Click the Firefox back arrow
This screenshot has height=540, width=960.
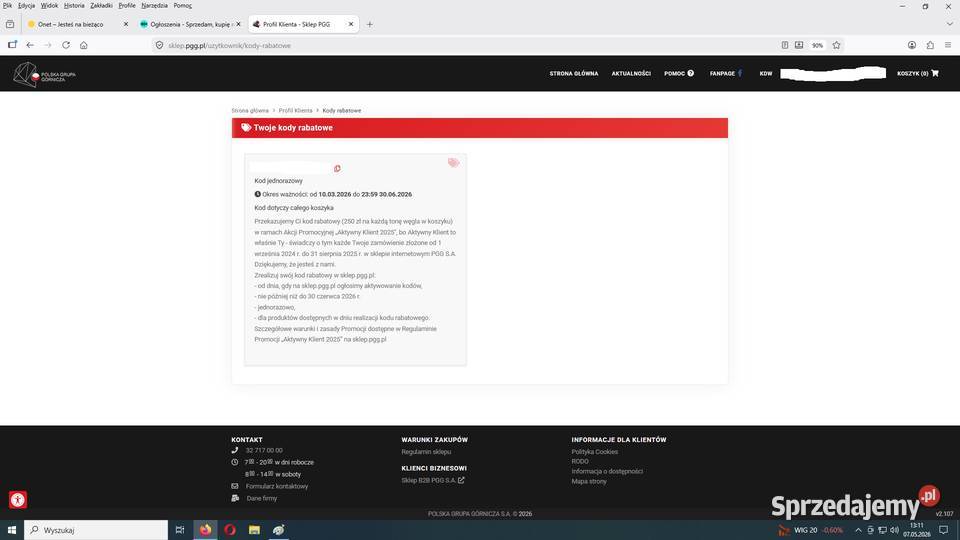(x=30, y=45)
